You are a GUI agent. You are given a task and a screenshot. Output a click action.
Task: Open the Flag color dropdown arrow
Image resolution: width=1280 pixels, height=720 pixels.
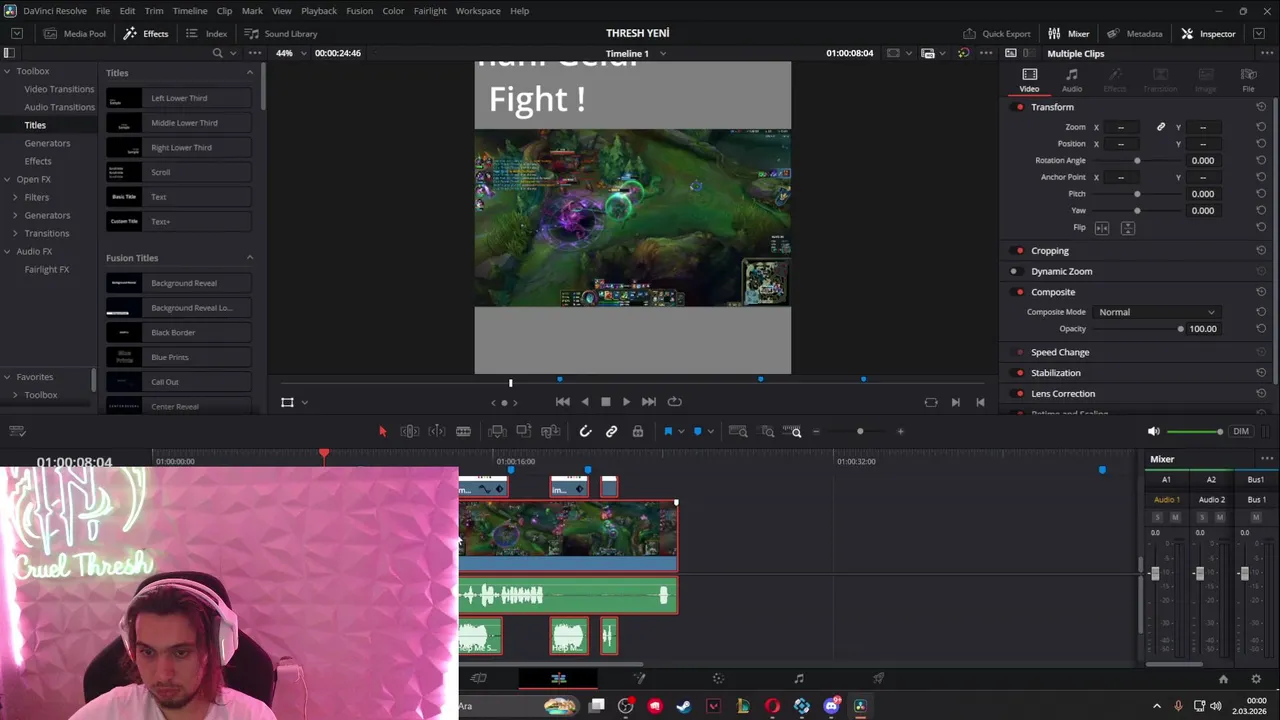coord(681,431)
